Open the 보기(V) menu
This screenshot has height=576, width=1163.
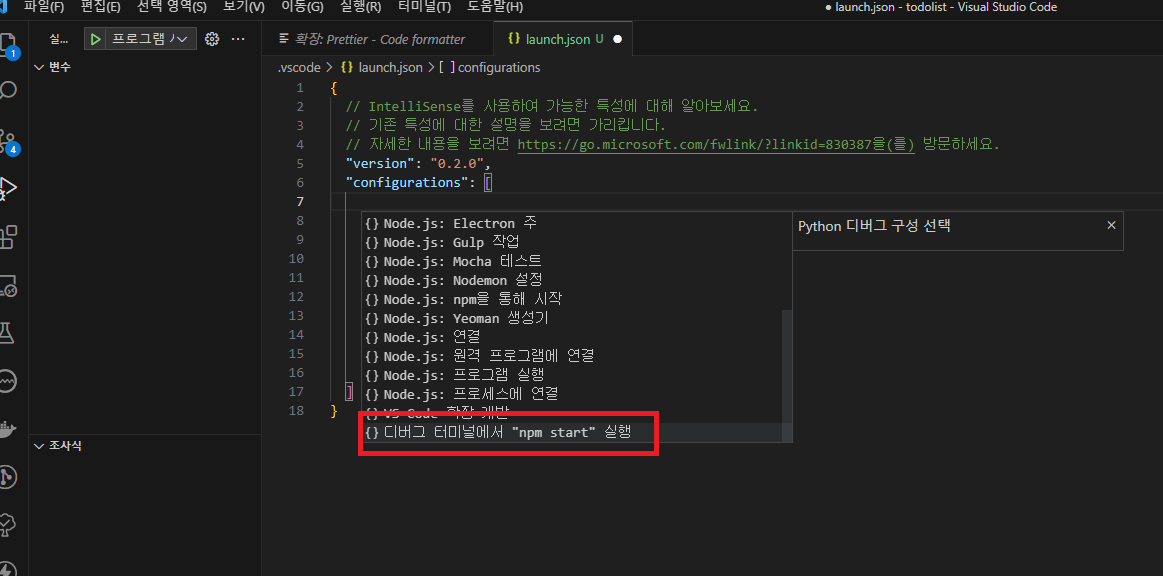tap(243, 7)
